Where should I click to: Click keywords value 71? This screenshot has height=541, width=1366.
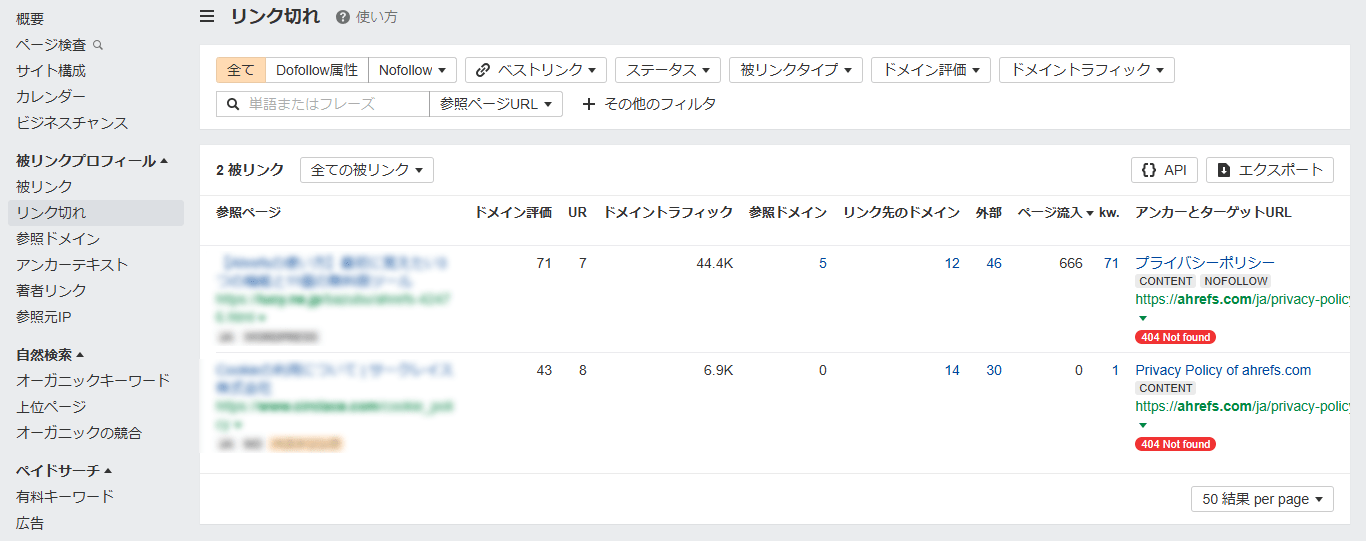1111,263
